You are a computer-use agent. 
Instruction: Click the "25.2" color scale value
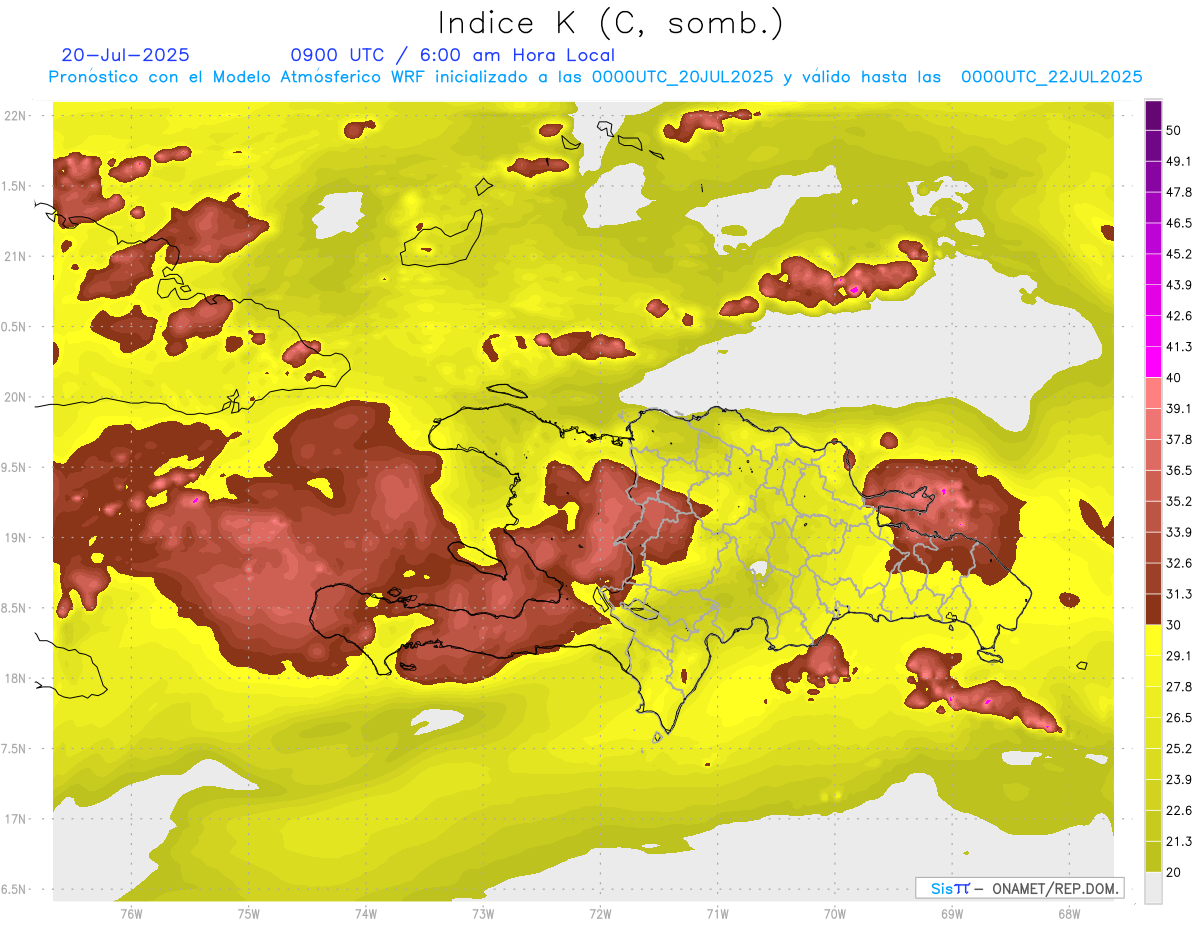pos(1179,748)
